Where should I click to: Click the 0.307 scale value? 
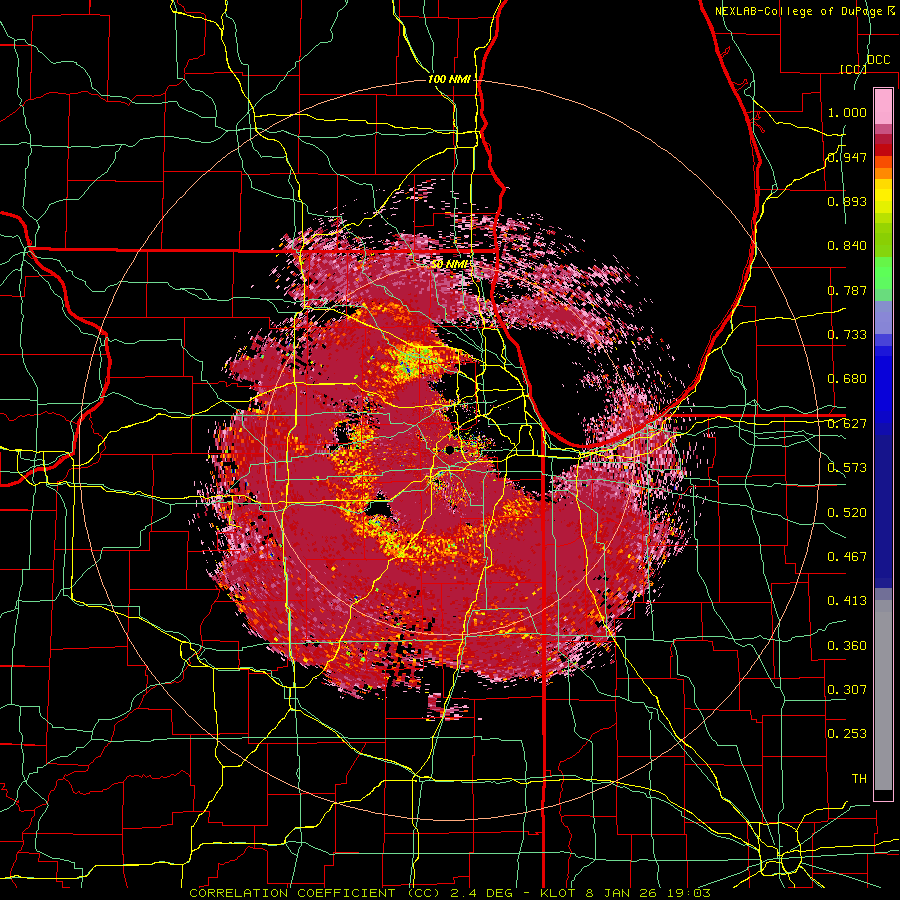847,690
